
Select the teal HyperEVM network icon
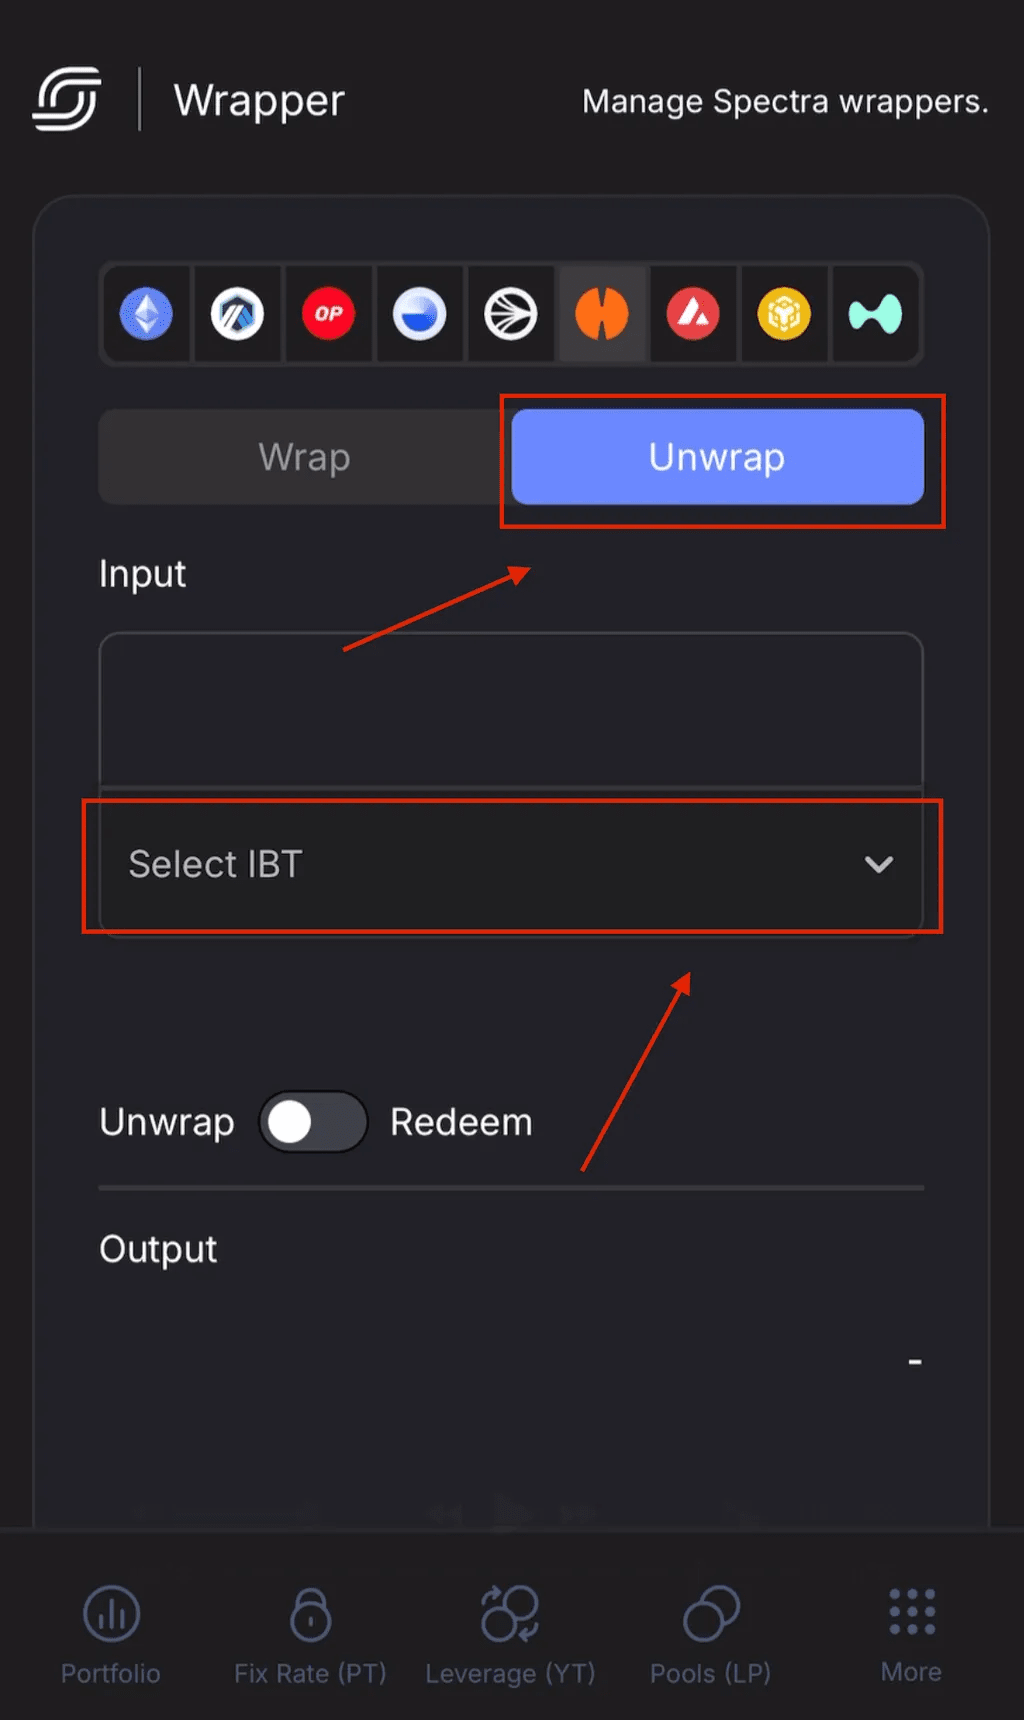click(x=875, y=314)
